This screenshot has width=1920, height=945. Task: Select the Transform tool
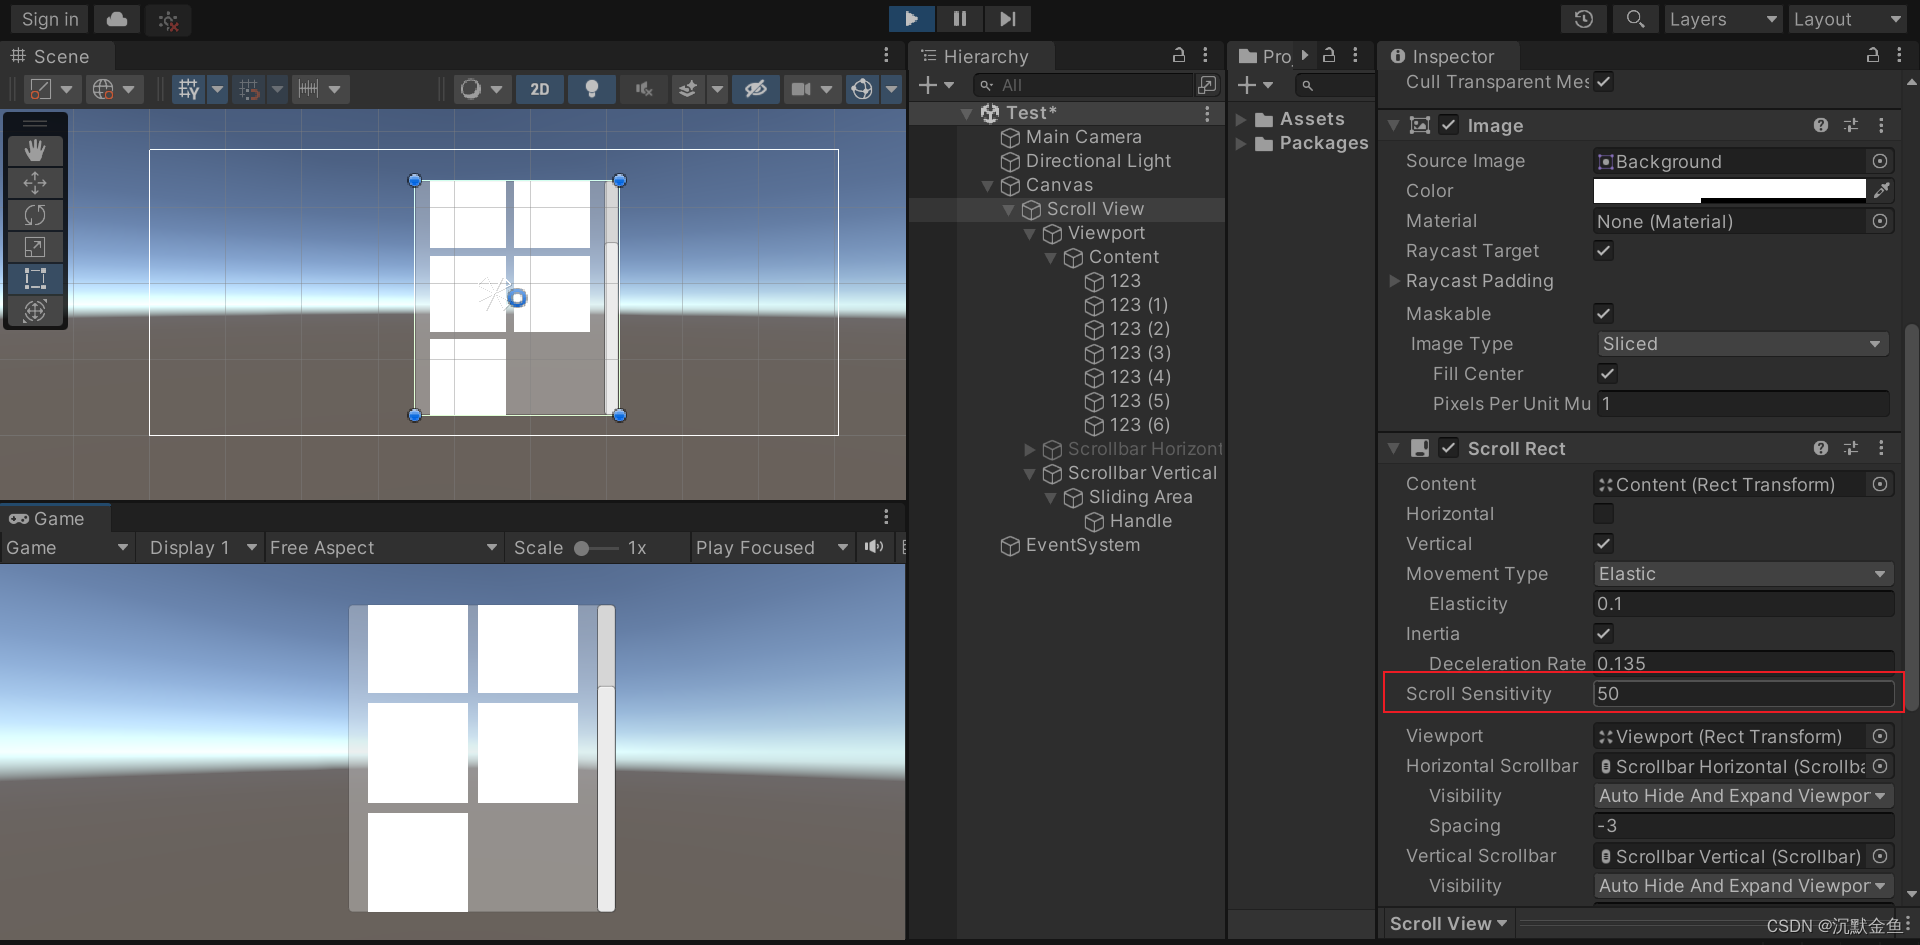click(35, 311)
